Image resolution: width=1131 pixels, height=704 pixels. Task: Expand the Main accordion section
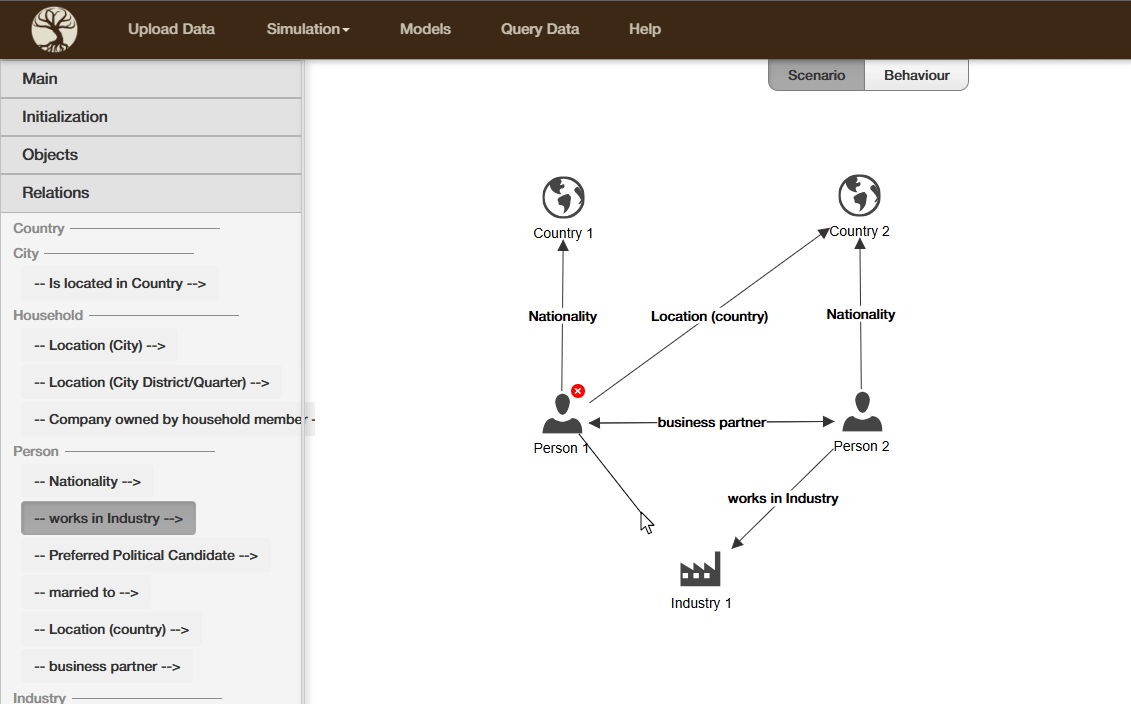(151, 79)
